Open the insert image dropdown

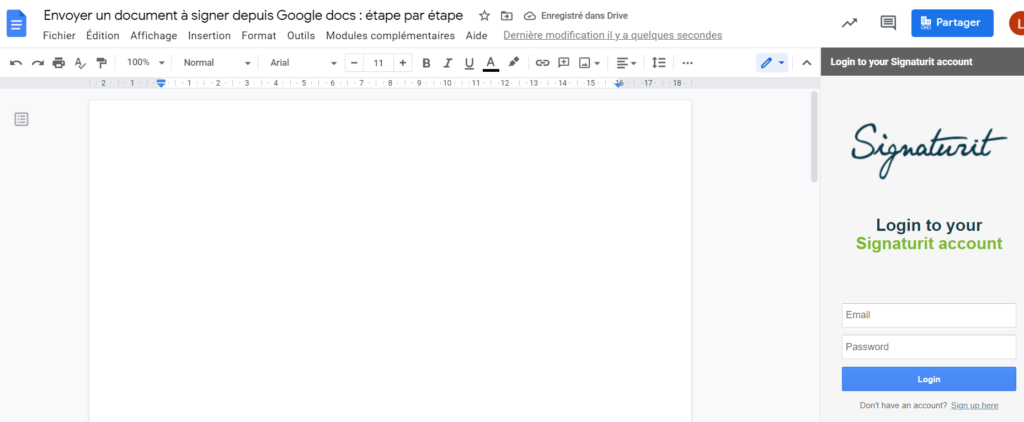click(590, 63)
